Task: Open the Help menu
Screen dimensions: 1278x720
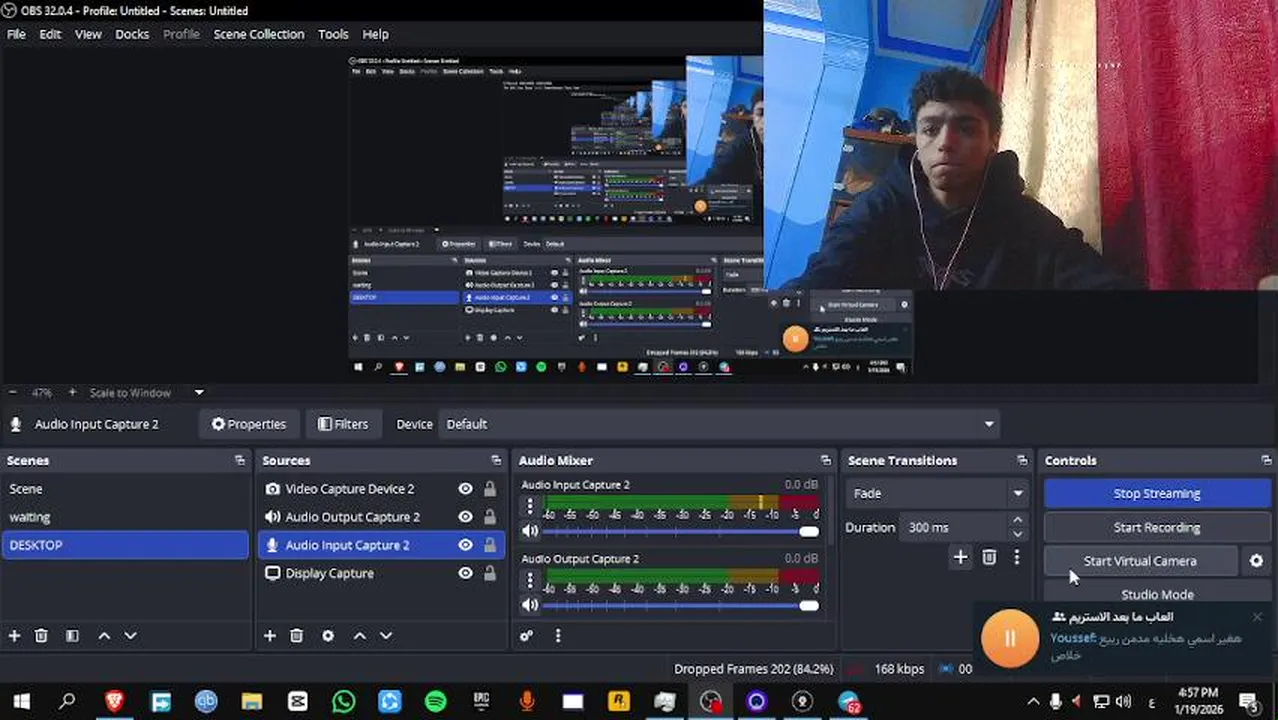Action: click(x=375, y=34)
